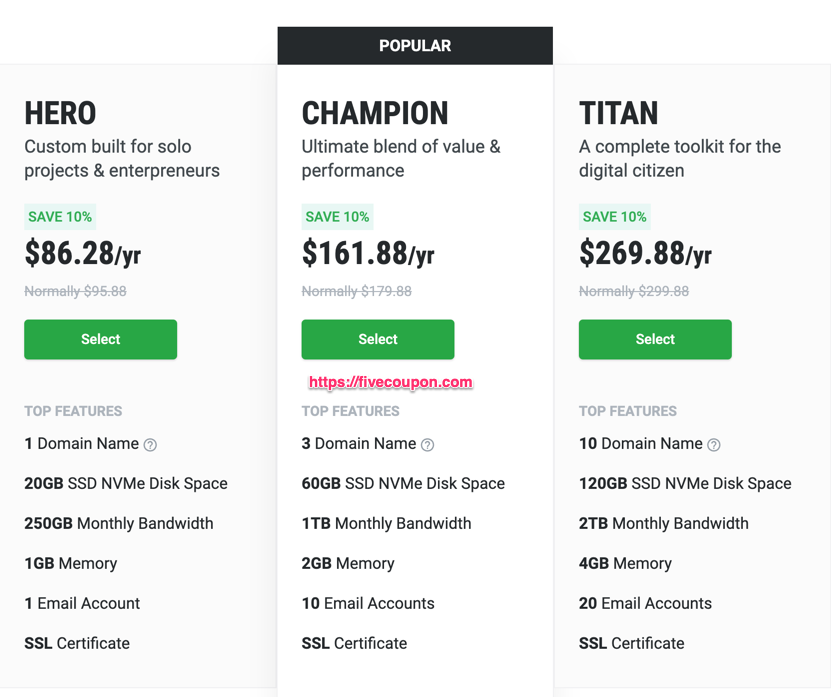Image resolution: width=831 pixels, height=697 pixels.
Task: Click the CHAMPION plan title
Action: pos(375,113)
